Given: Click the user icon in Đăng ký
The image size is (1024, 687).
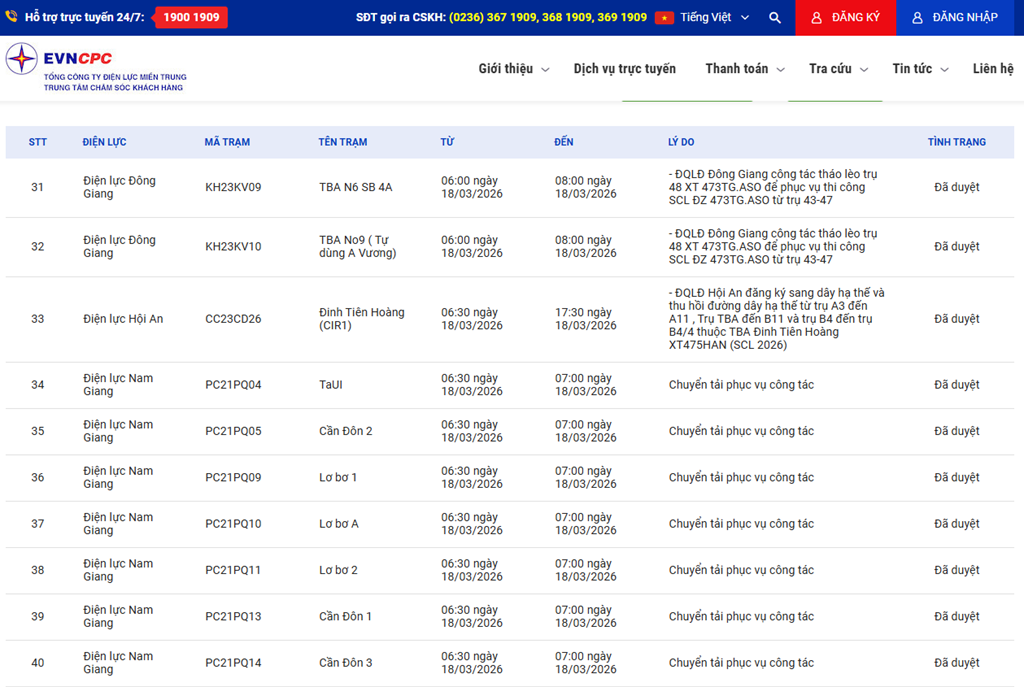Looking at the screenshot, I should pyautogui.click(x=816, y=18).
